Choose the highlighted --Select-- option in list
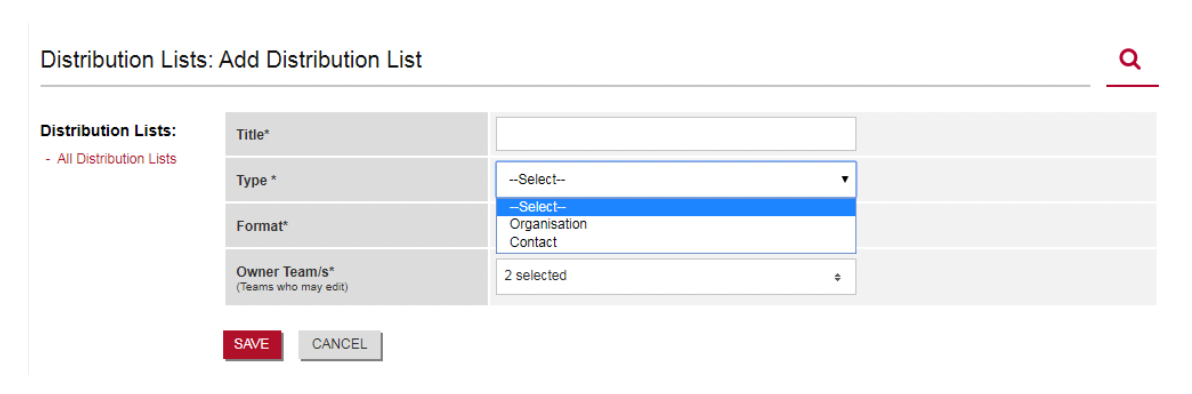Image resolution: width=1192 pixels, height=394 pixels. pyautogui.click(x=676, y=207)
